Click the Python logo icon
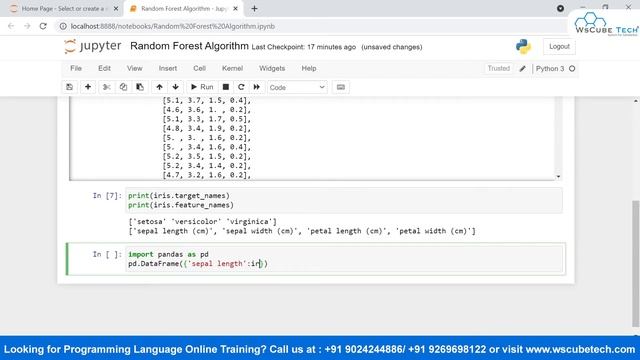 click(x=523, y=47)
